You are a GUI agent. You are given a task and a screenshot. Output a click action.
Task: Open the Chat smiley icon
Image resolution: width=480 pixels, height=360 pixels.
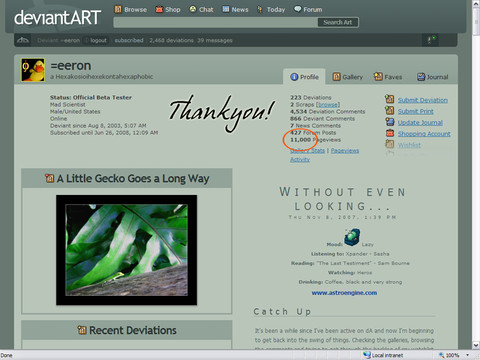click(x=193, y=9)
